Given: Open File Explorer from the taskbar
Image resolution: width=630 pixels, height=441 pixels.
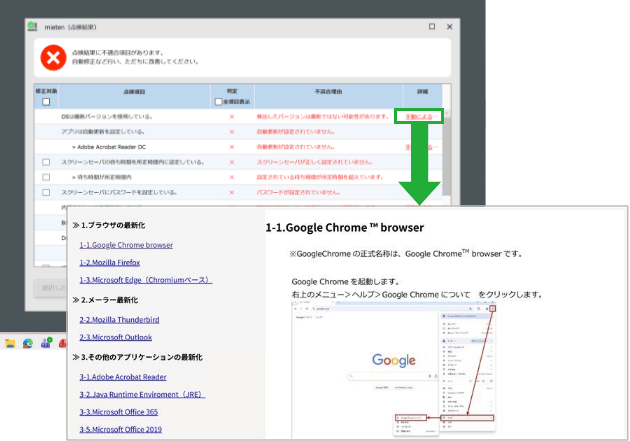Looking at the screenshot, I should pos(10,343).
